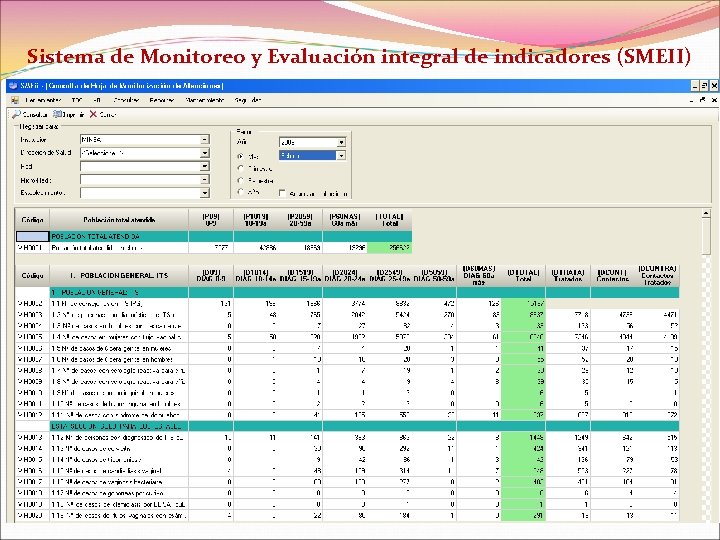Open the highlighted month dropdown
This screenshot has width=720, height=540.
tap(341, 156)
